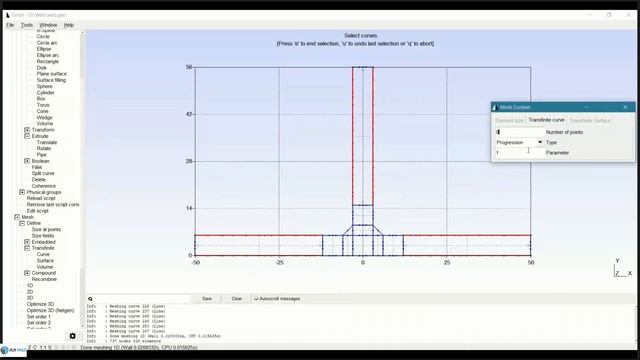Close the Mesh Context window
Viewport: 640px width, 360px height.
[x=626, y=107]
